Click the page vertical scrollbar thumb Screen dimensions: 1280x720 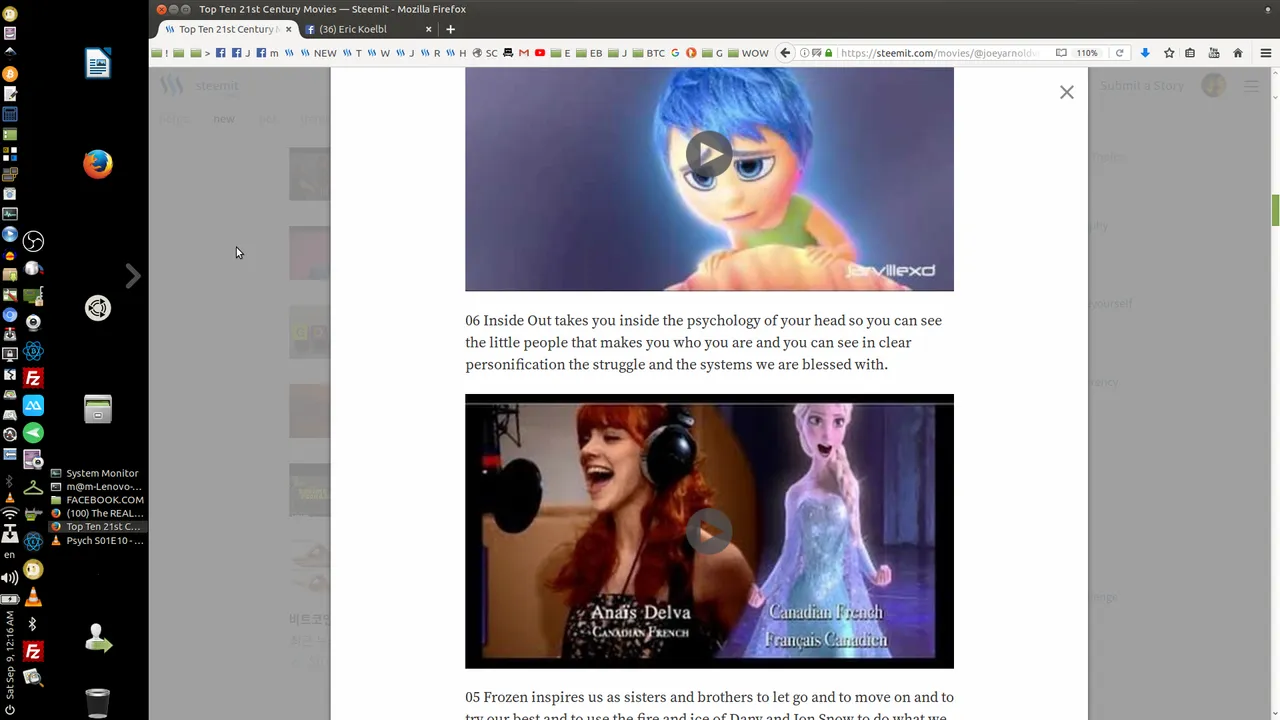1275,210
